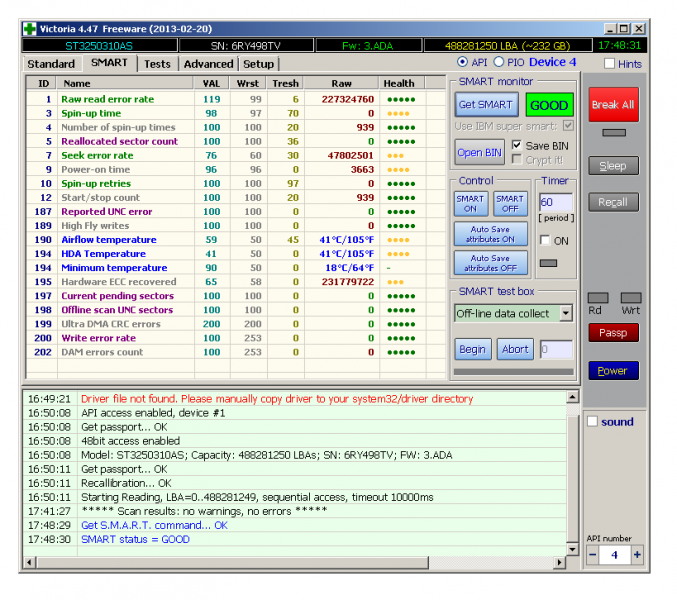Decrease API number with minus button
The width and height of the screenshot is (677, 600).
pyautogui.click(x=593, y=555)
